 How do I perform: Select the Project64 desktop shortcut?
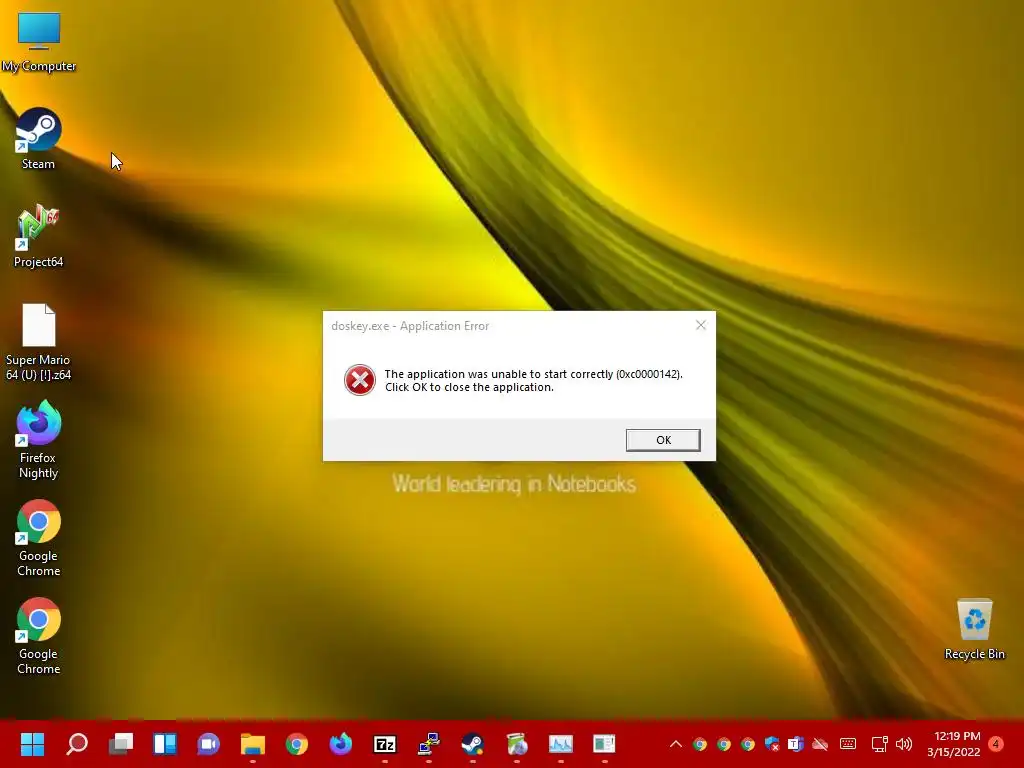coord(39,236)
